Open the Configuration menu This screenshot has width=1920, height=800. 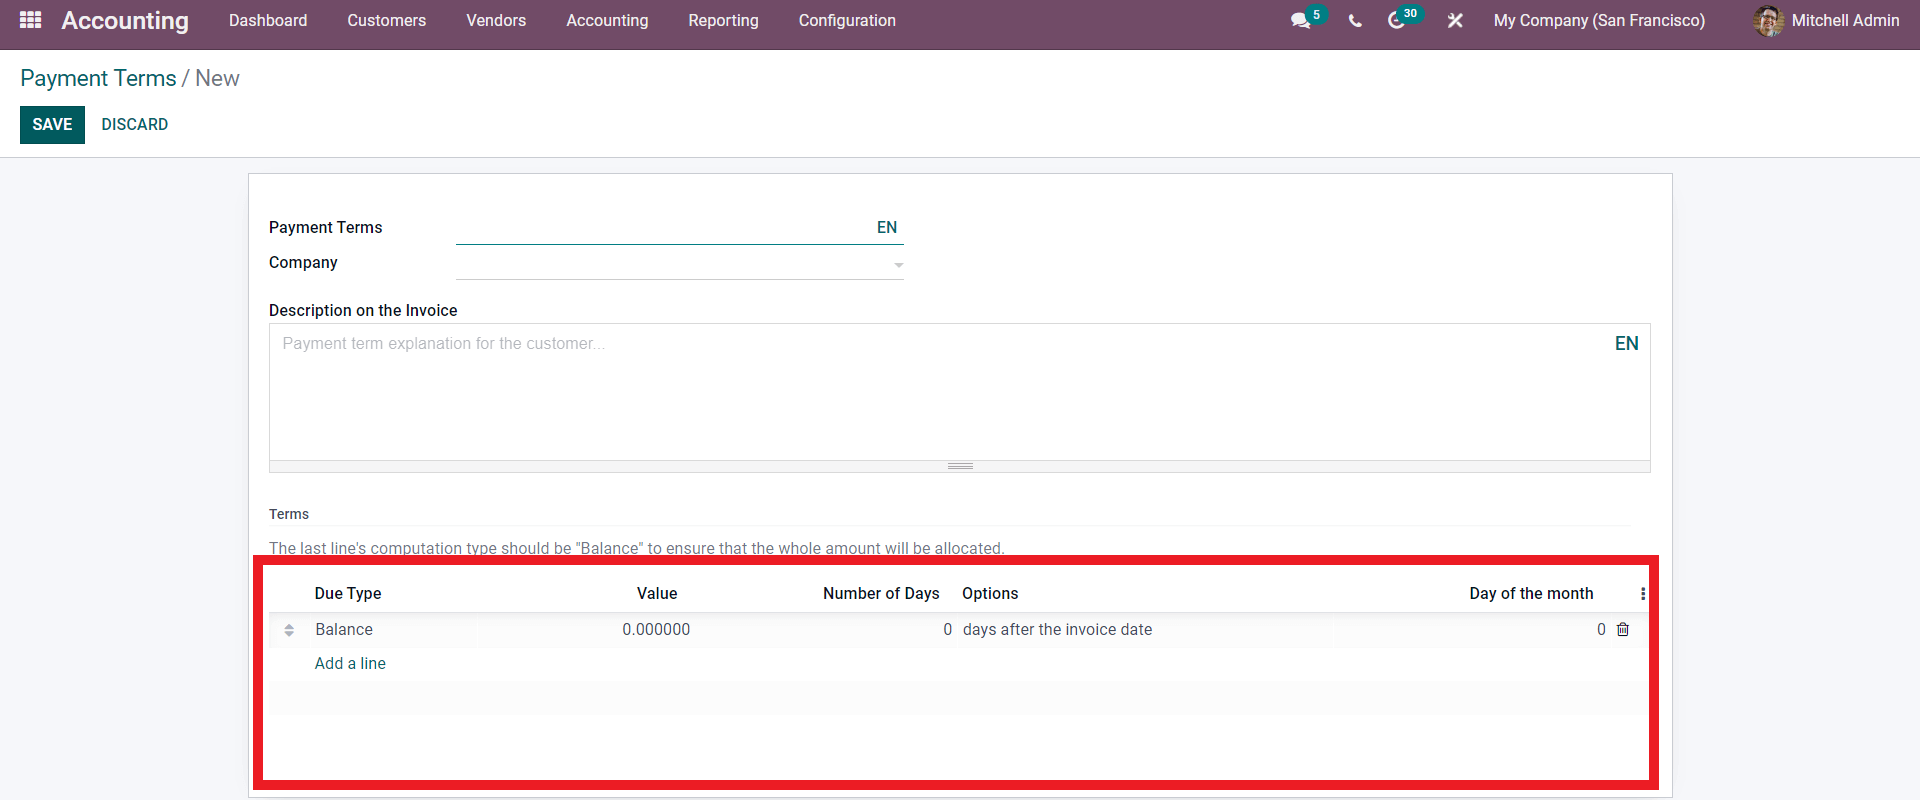click(x=847, y=21)
